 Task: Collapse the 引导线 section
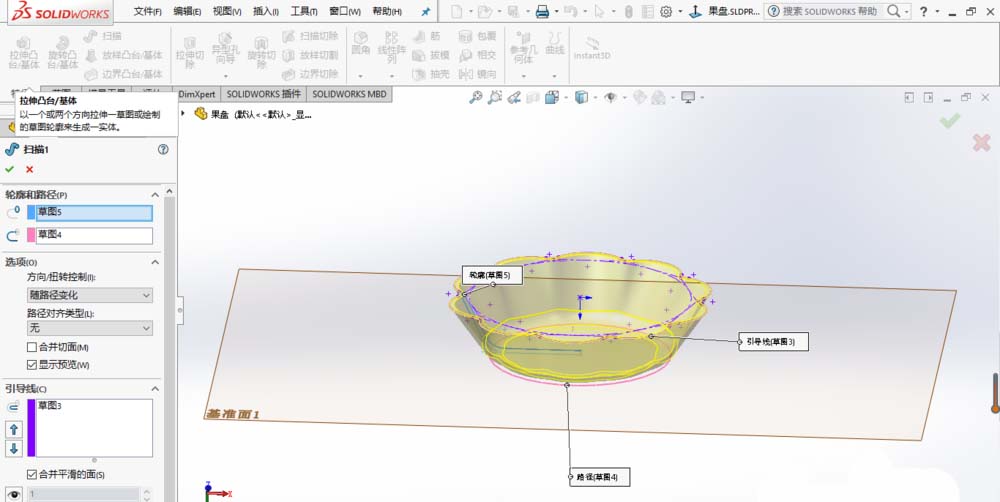(x=155, y=388)
